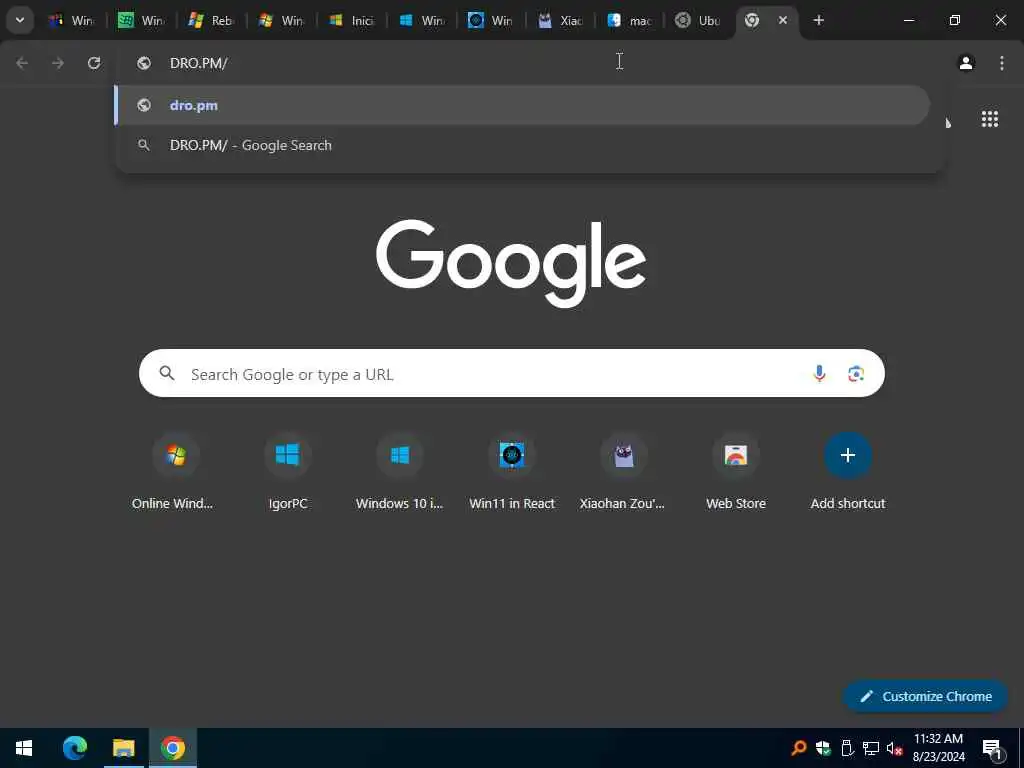Screen dimensions: 1024x768
Task: Switch to the 'Ubu' tab
Action: [698, 20]
